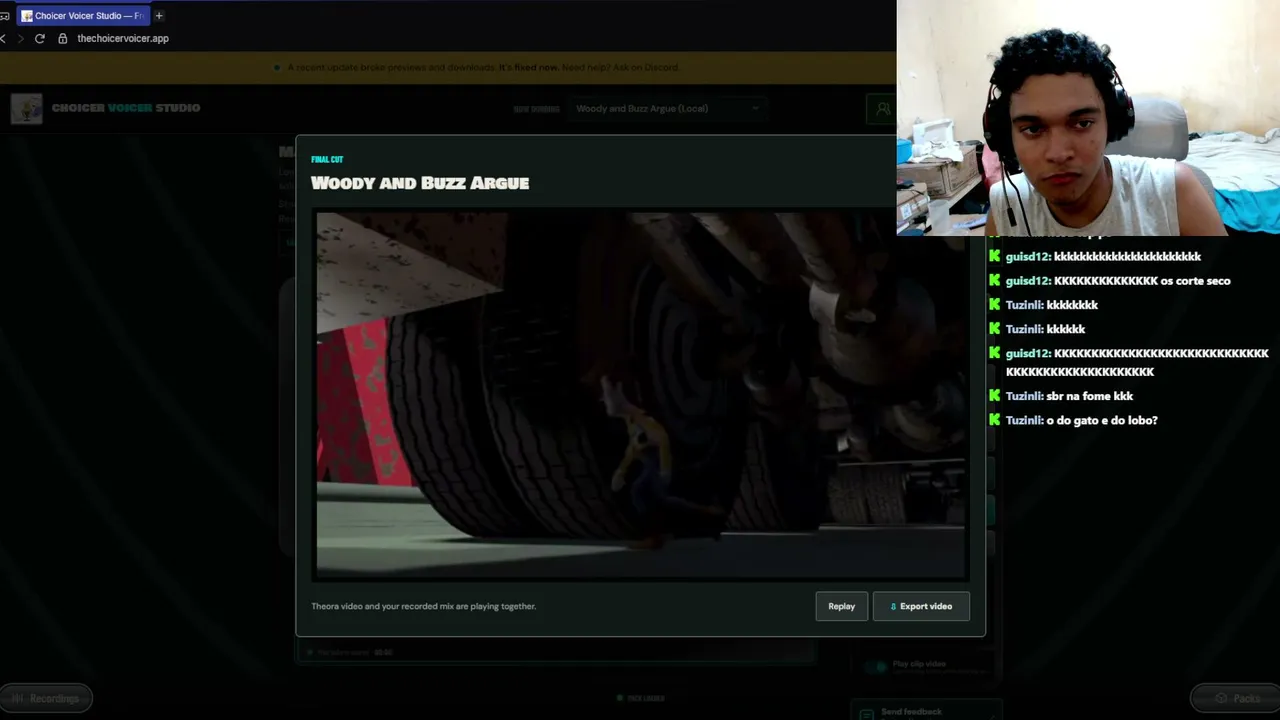This screenshot has width=1280, height=720.
Task: Export the final cut video
Action: tap(921, 606)
